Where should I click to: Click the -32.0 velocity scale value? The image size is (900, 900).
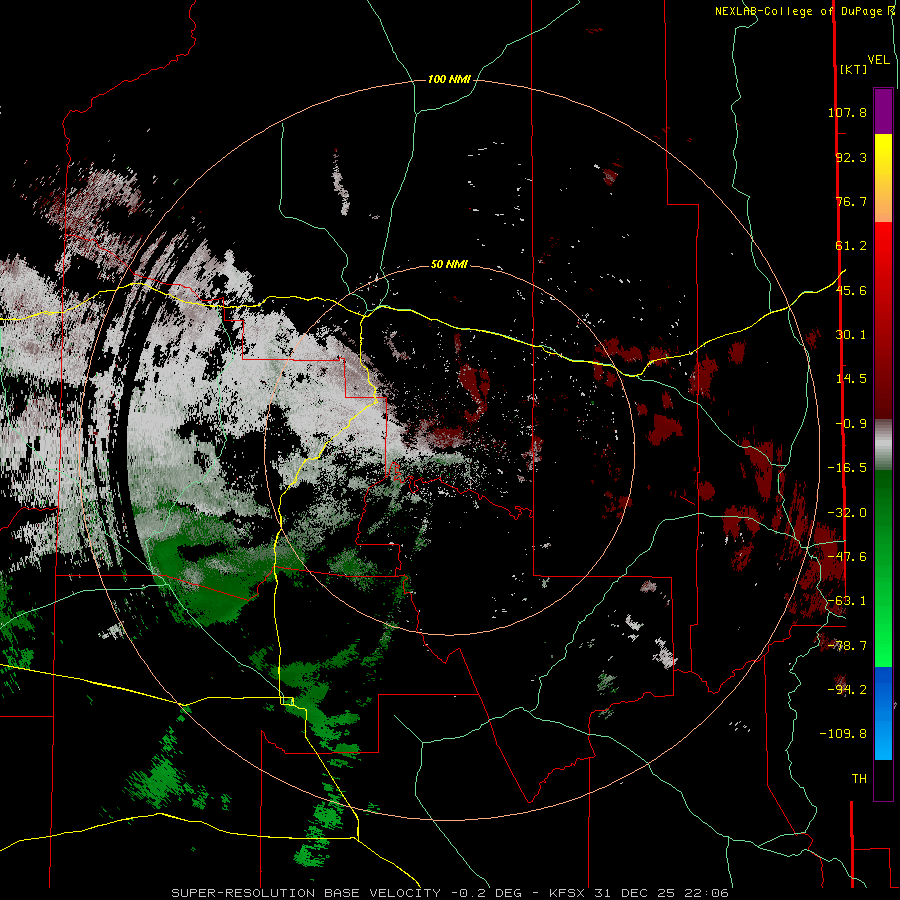(847, 513)
